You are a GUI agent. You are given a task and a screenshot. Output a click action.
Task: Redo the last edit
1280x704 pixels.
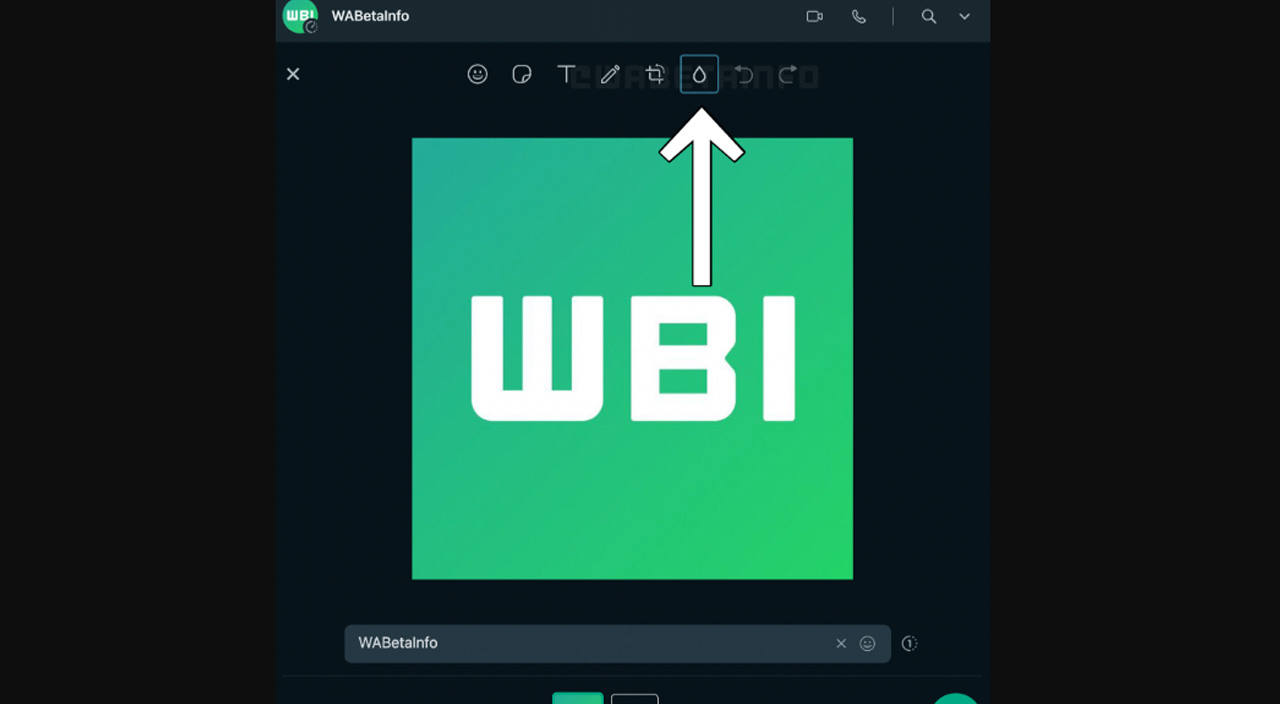(786, 73)
